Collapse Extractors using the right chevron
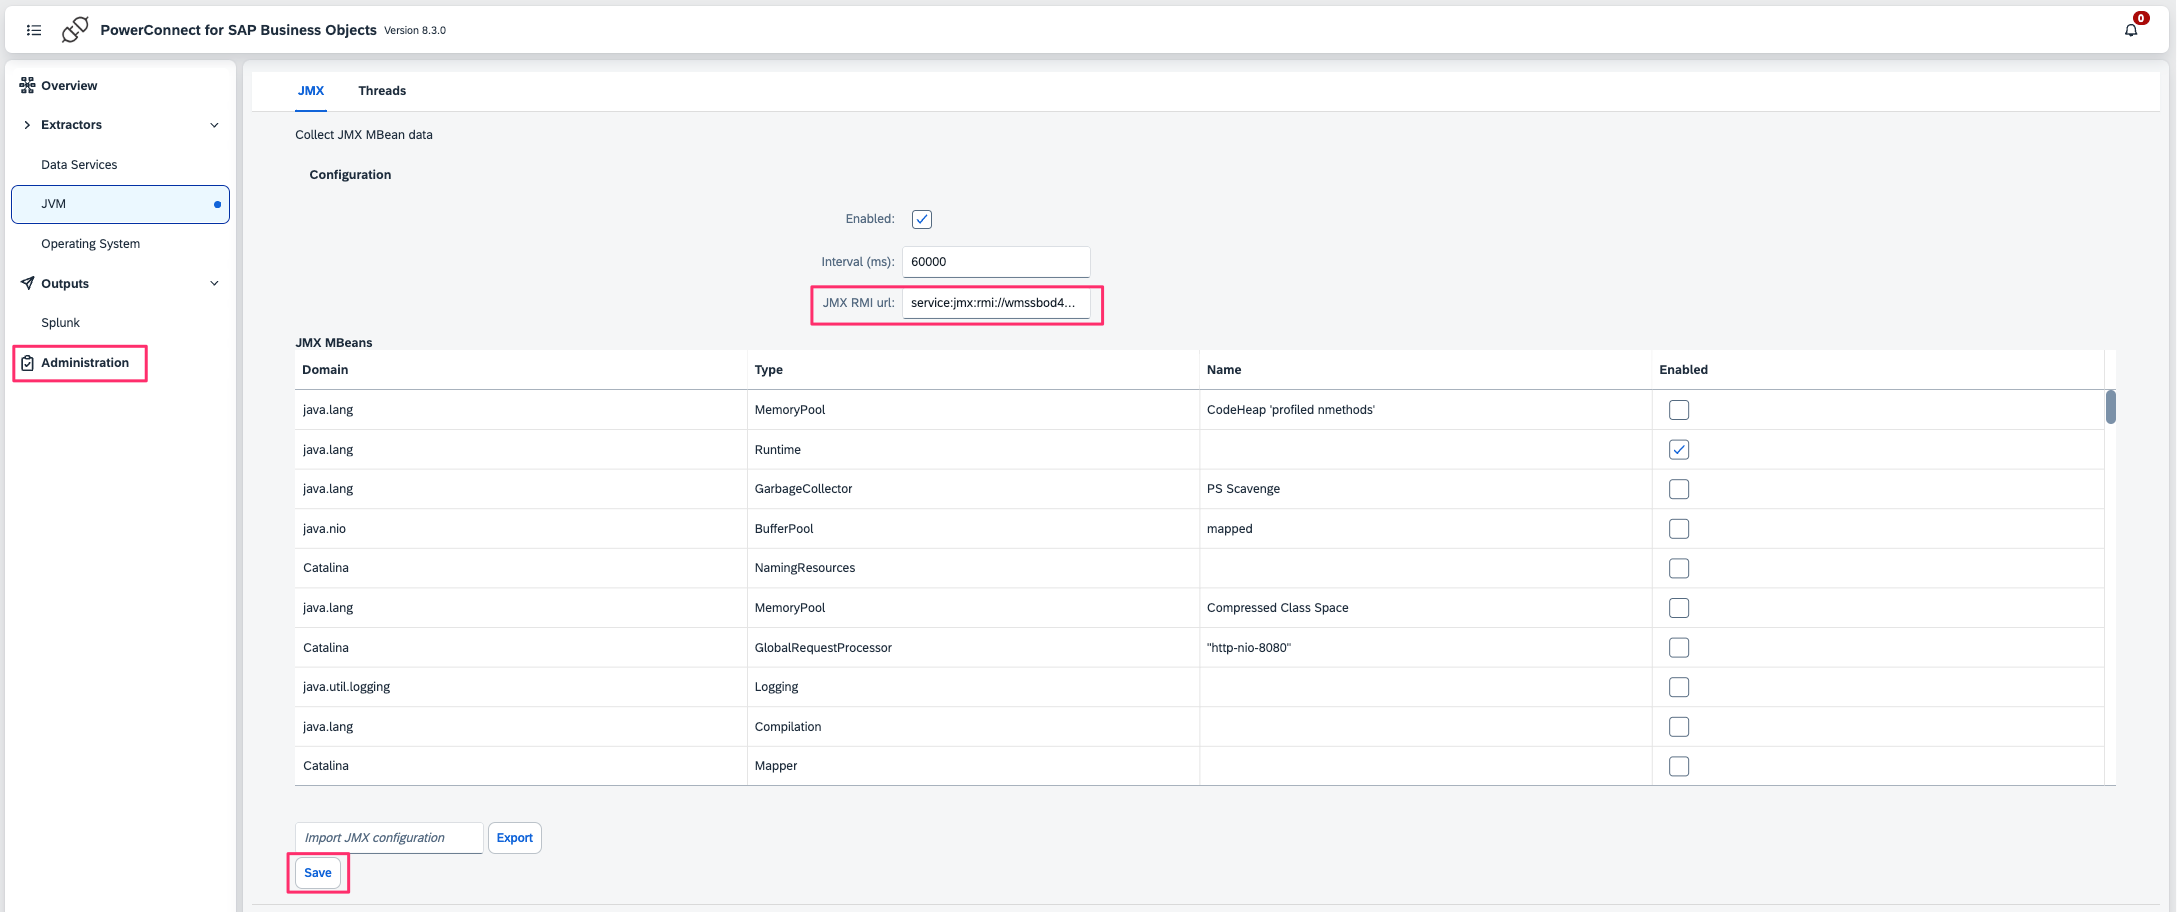This screenshot has height=912, width=2177. pyautogui.click(x=214, y=125)
